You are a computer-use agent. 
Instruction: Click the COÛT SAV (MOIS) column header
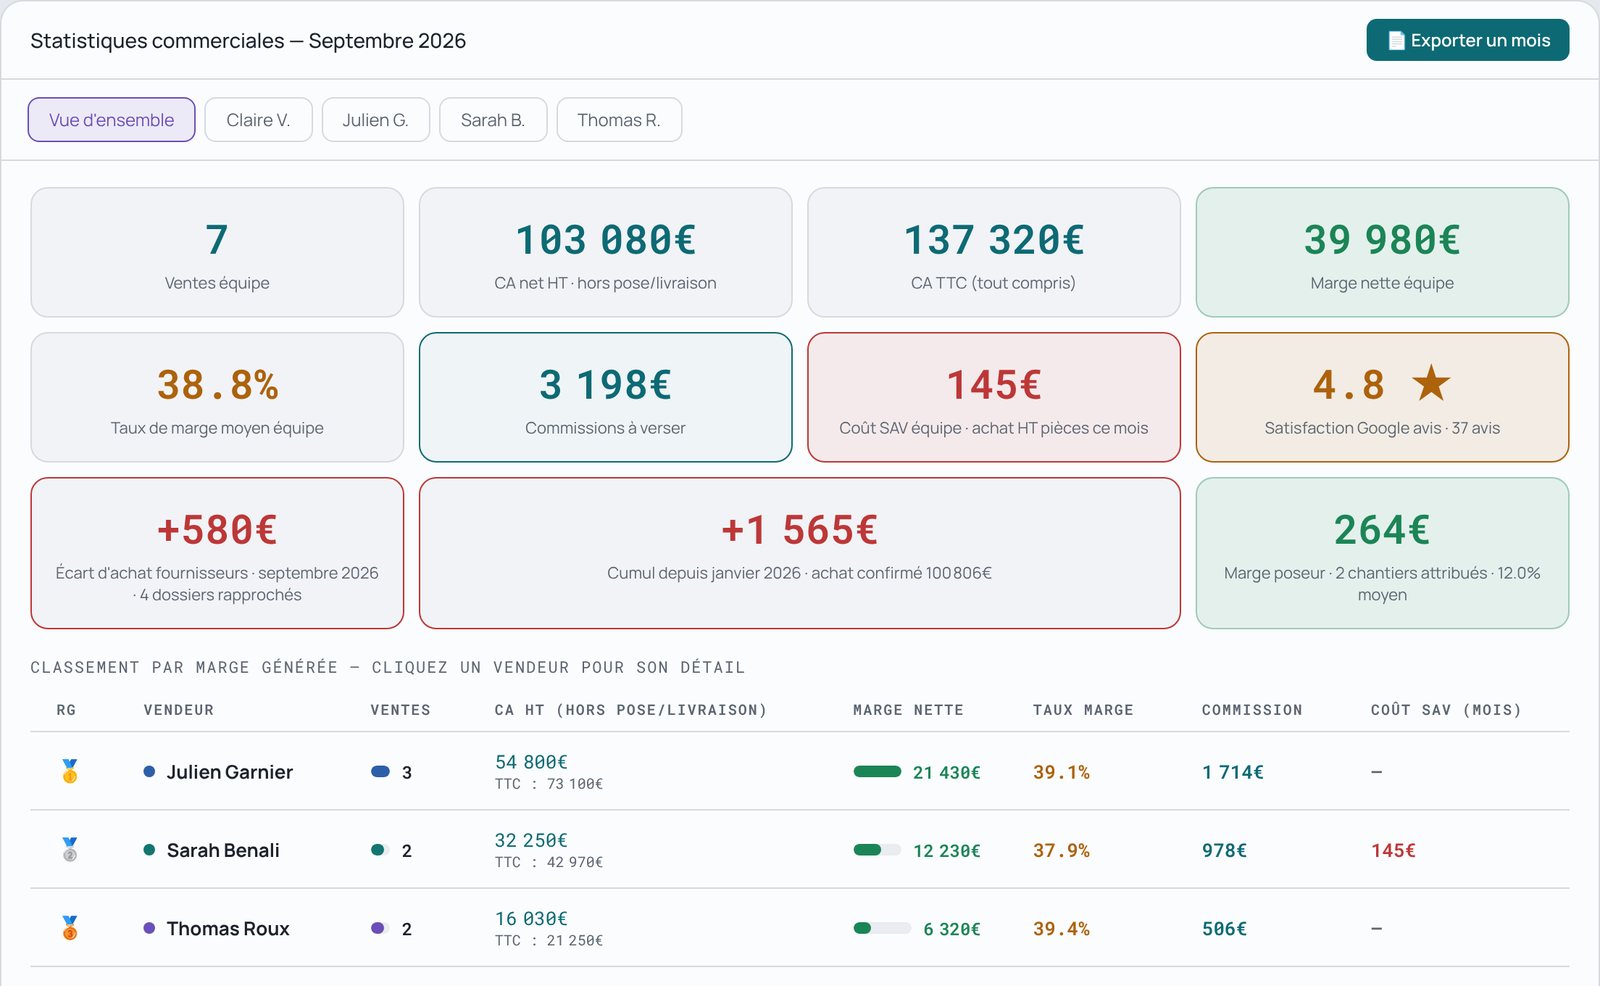coord(1446,710)
